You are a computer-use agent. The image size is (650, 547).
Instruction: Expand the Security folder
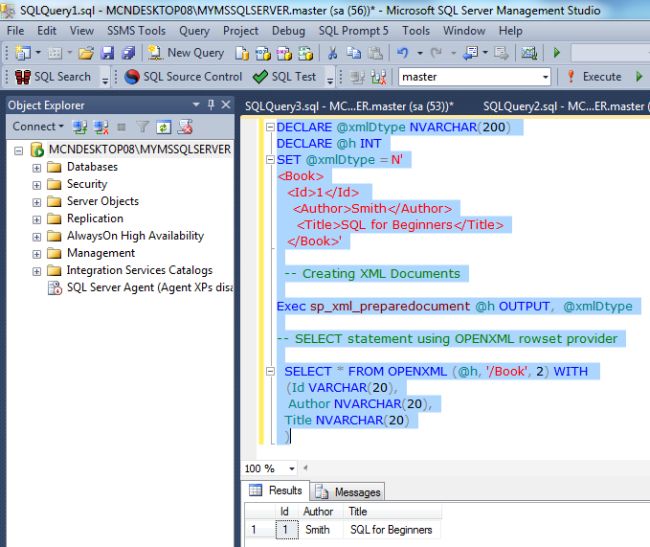coord(36,185)
